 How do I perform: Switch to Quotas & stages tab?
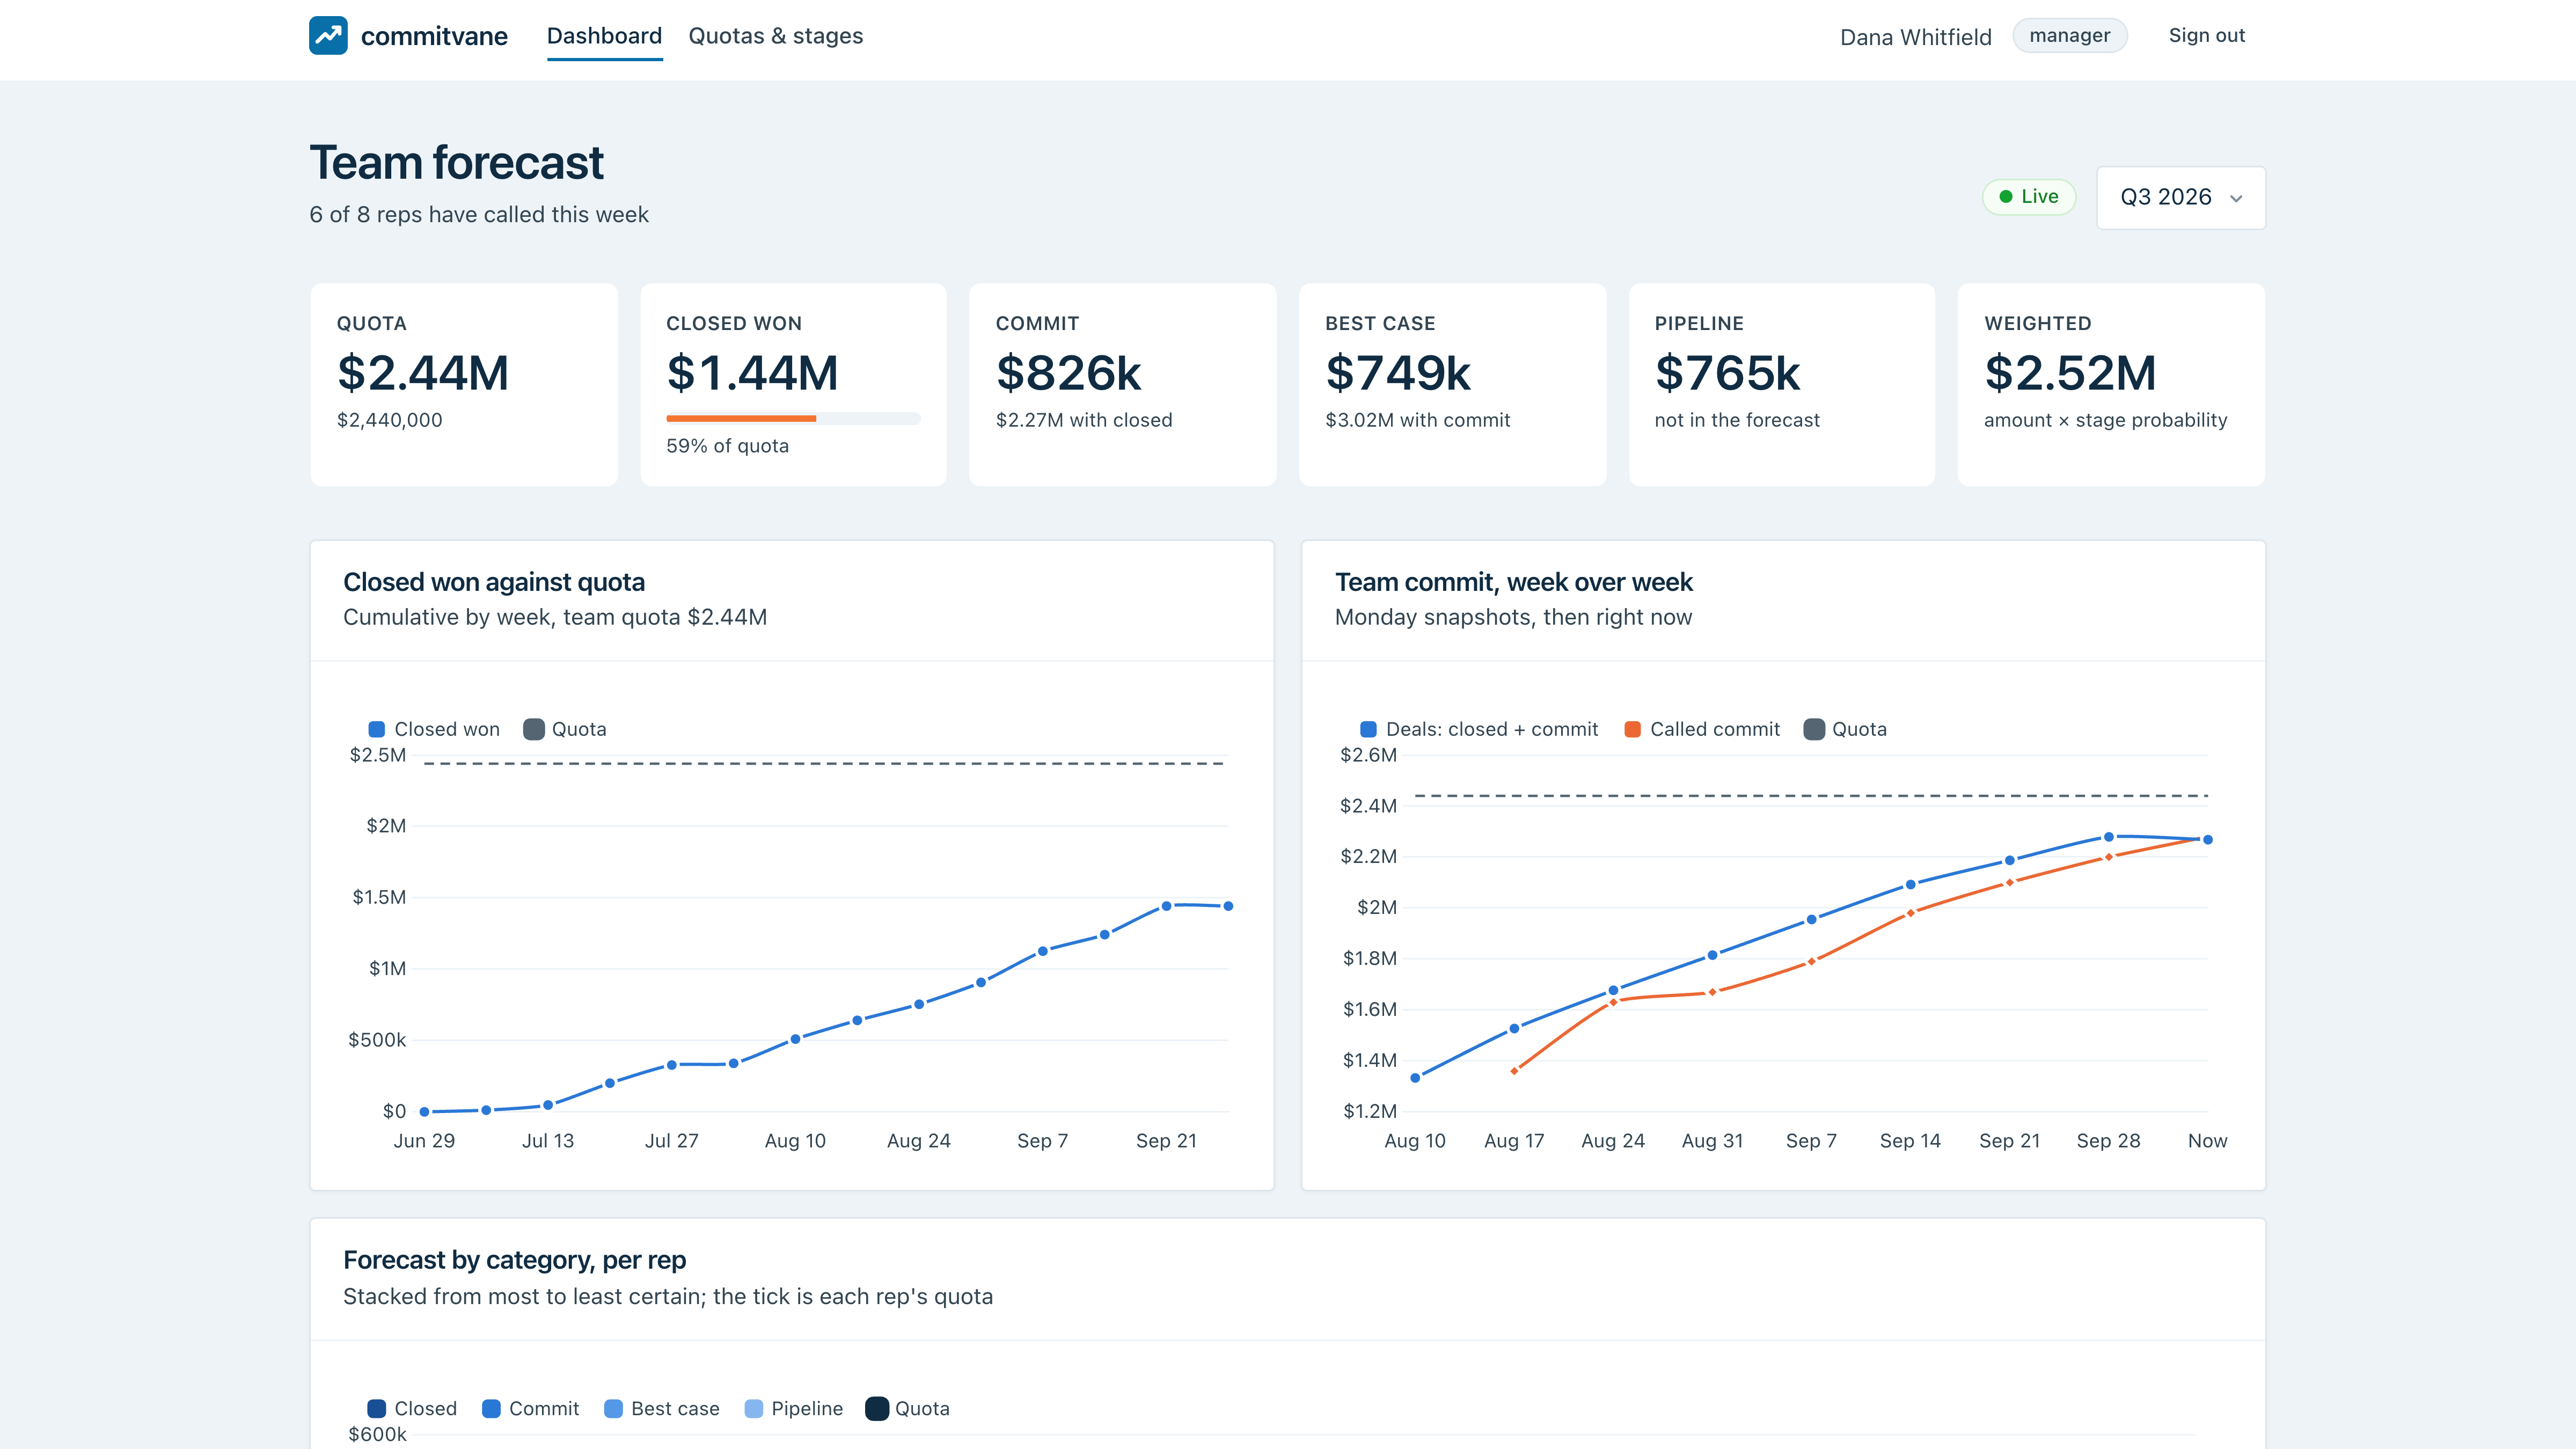click(x=775, y=36)
